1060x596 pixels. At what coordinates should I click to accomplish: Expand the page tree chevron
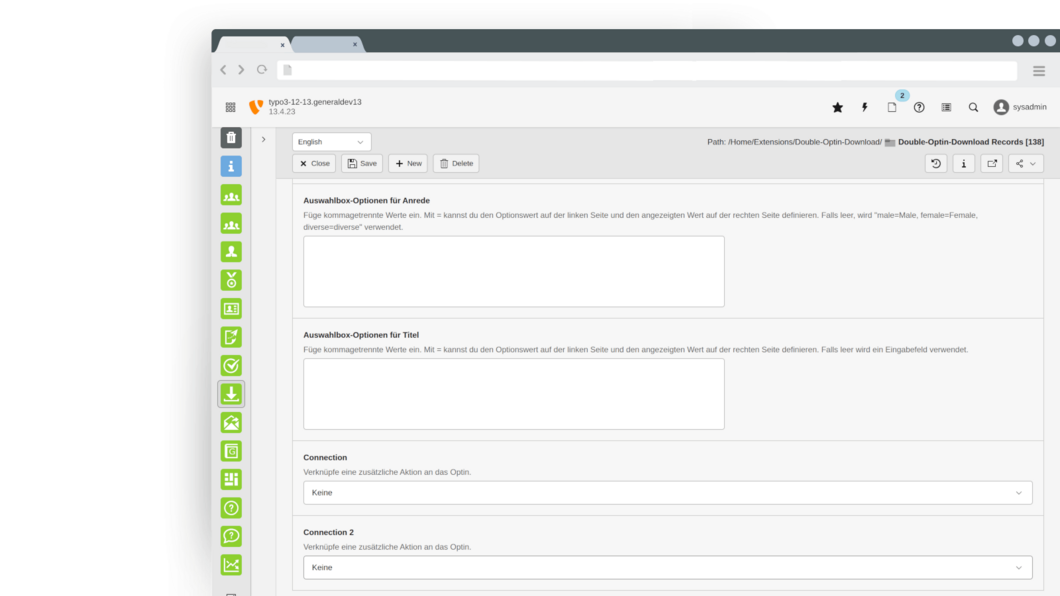263,140
